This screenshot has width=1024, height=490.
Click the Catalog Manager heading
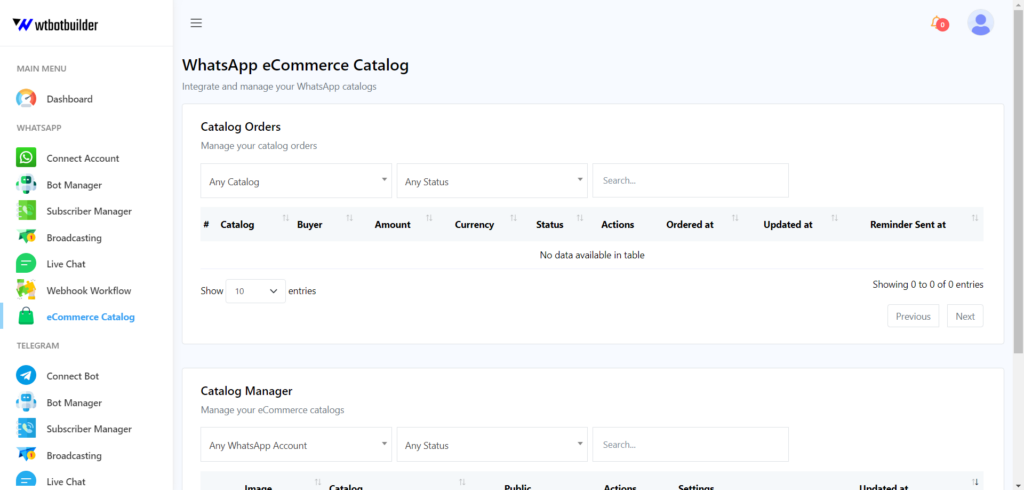(x=246, y=391)
